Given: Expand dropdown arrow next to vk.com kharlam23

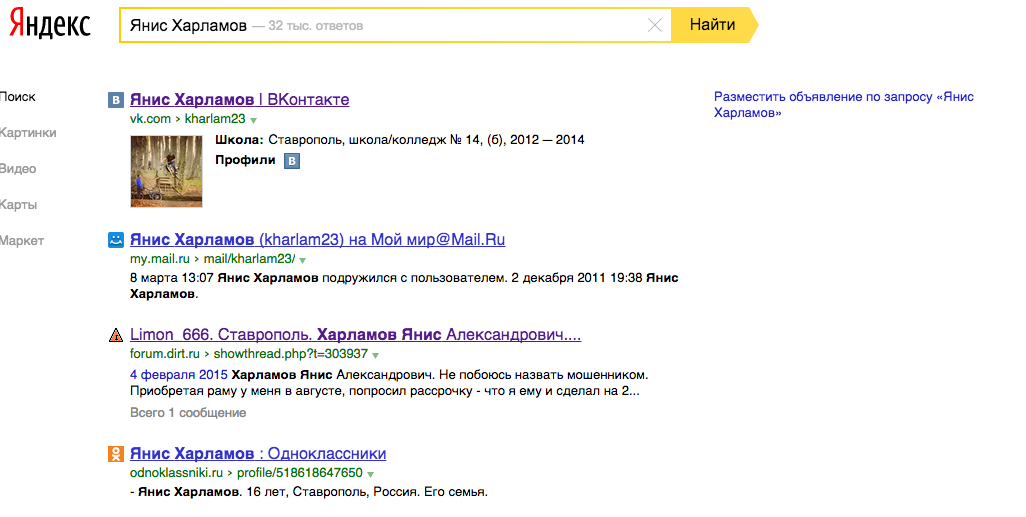Looking at the screenshot, I should [x=254, y=120].
